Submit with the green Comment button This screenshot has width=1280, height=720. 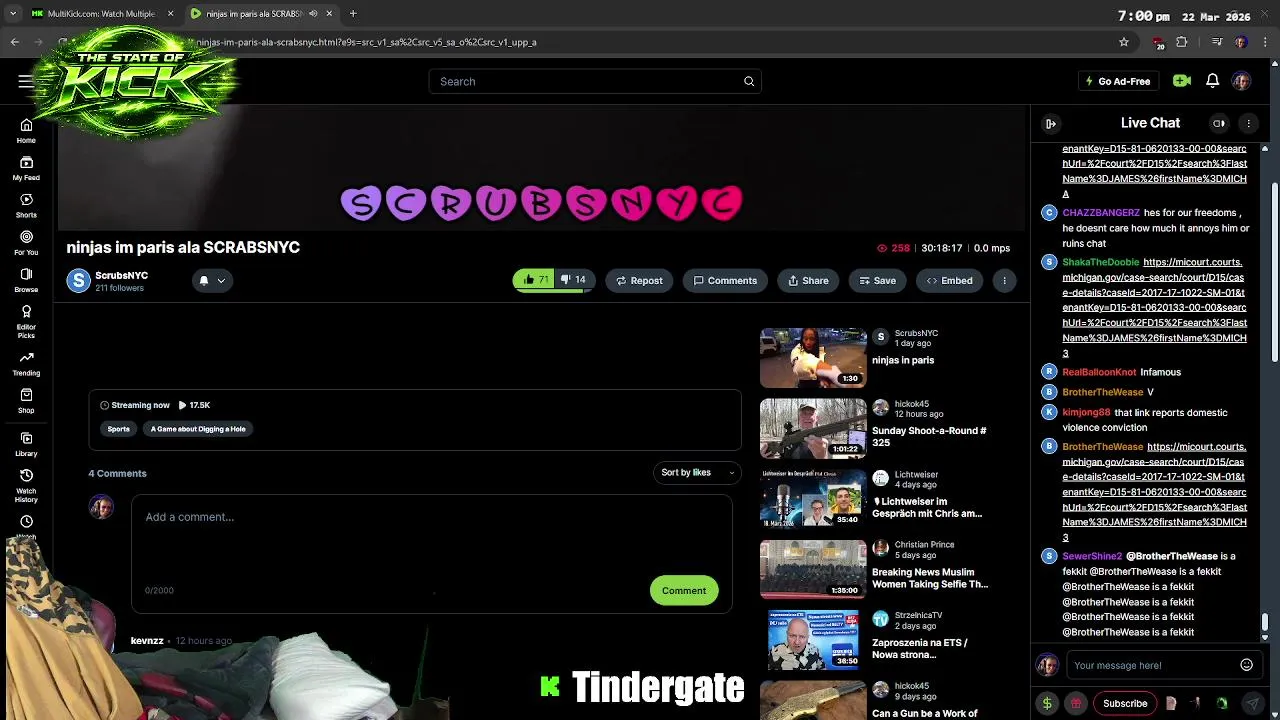pyautogui.click(x=684, y=590)
